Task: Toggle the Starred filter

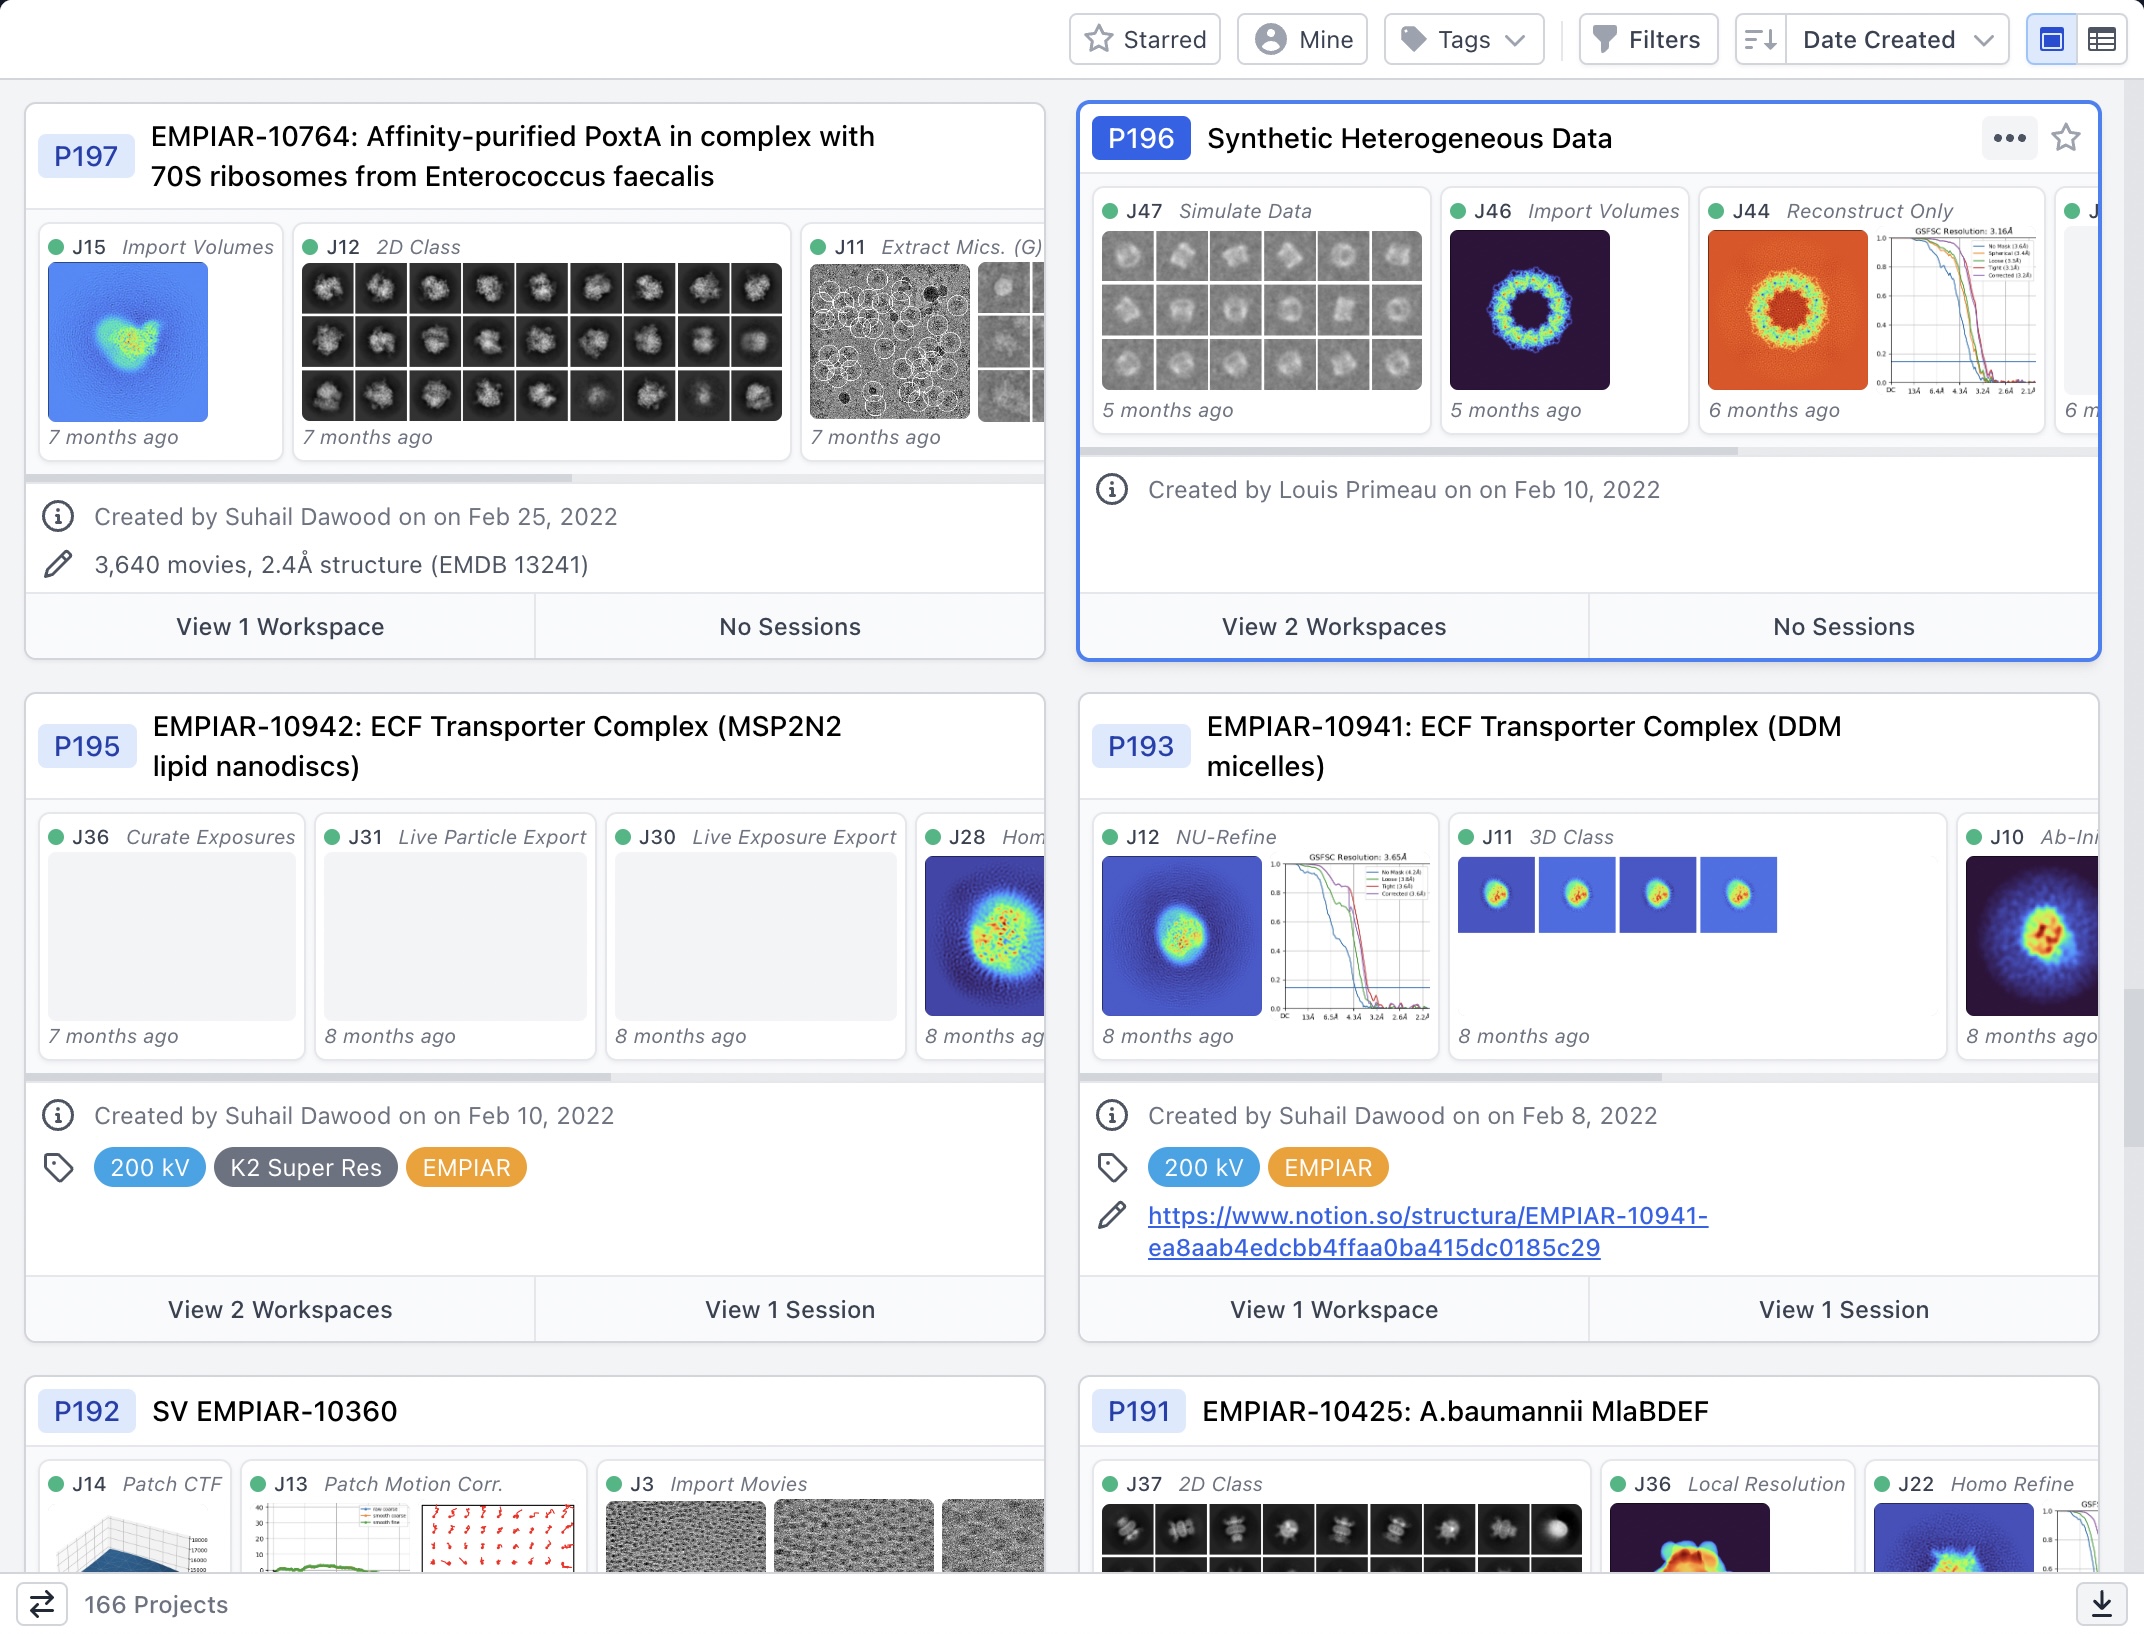Action: click(x=1144, y=40)
